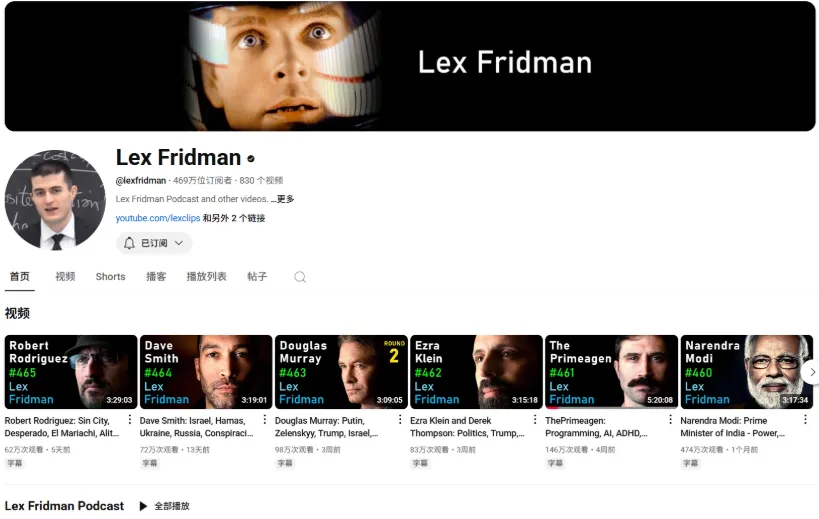
Task: Expand channel description with 更多
Action: 285,199
